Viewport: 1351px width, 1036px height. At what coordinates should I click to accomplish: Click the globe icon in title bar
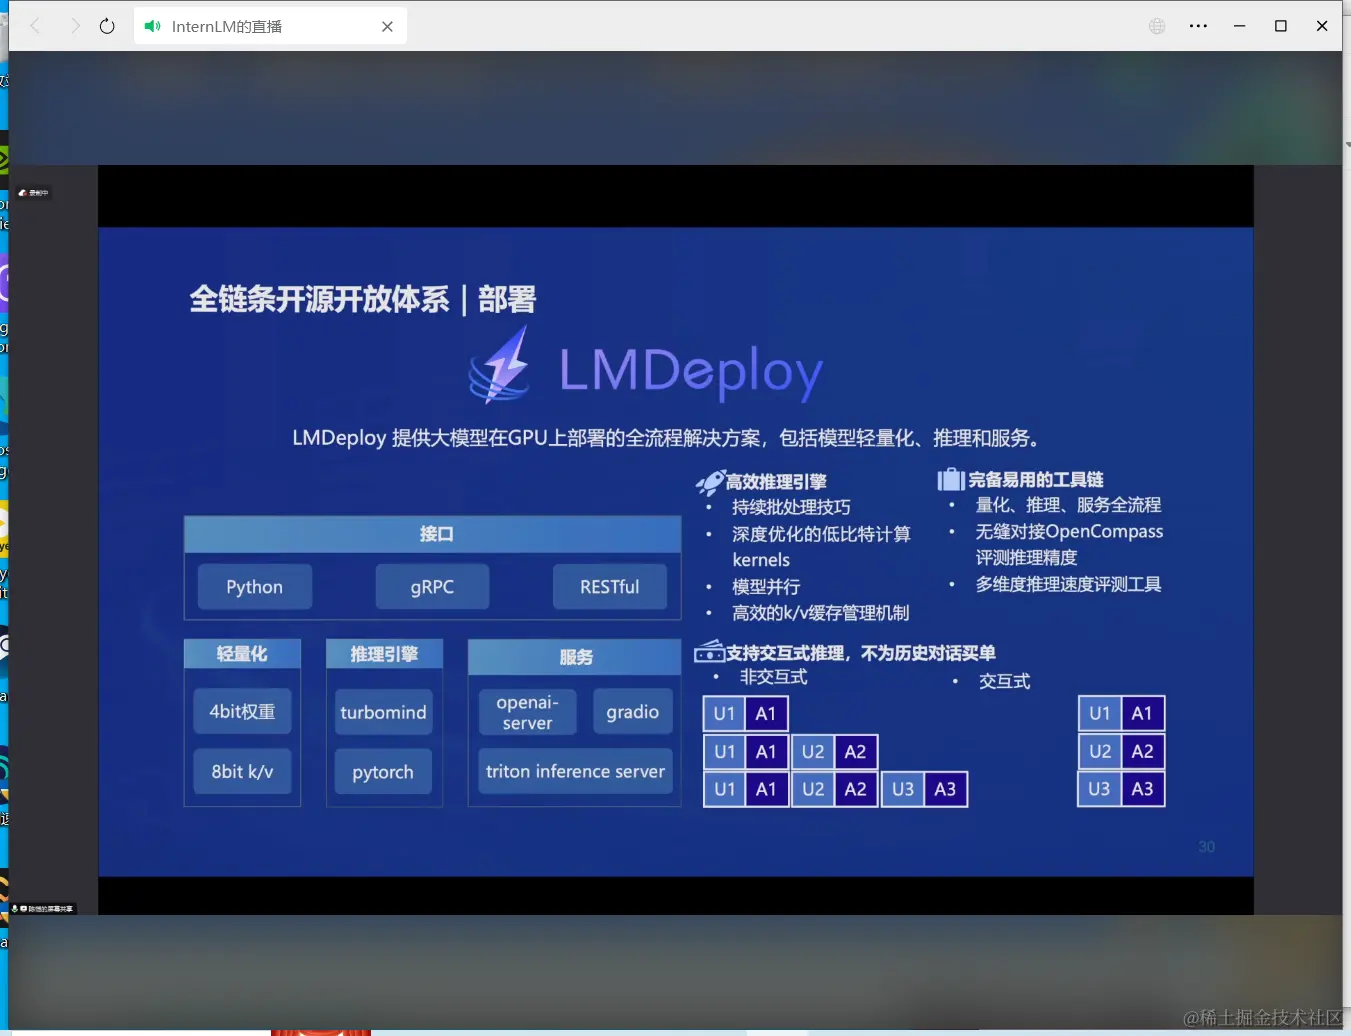pyautogui.click(x=1157, y=26)
